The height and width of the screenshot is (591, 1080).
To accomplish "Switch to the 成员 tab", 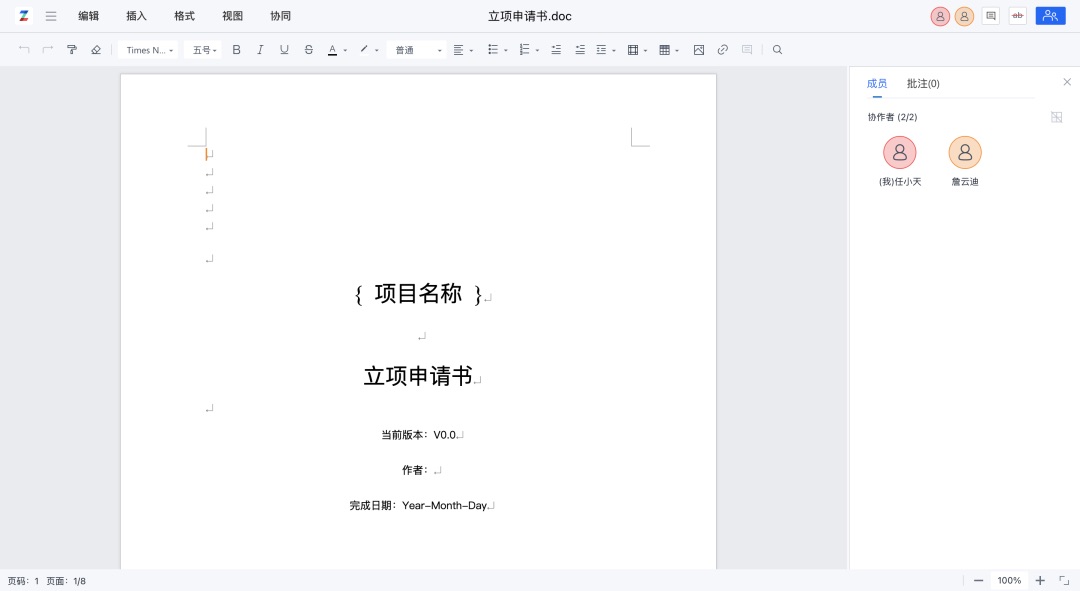I will pos(877,83).
